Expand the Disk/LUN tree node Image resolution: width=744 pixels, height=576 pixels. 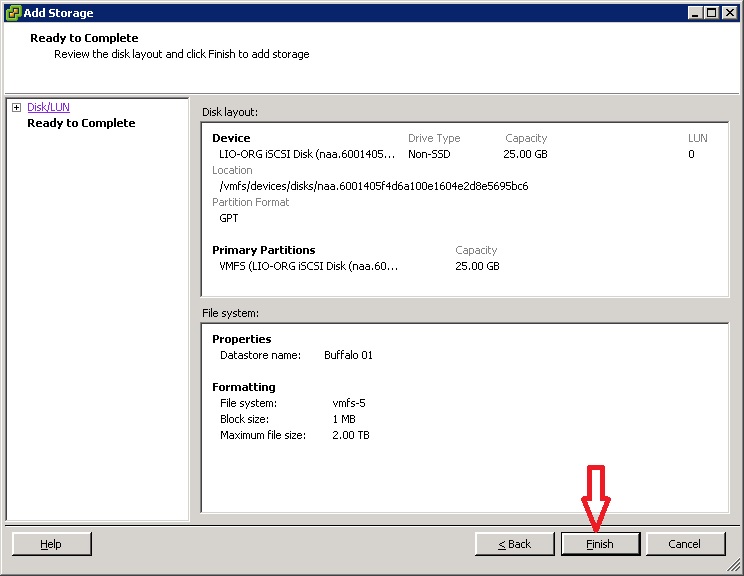tap(16, 108)
